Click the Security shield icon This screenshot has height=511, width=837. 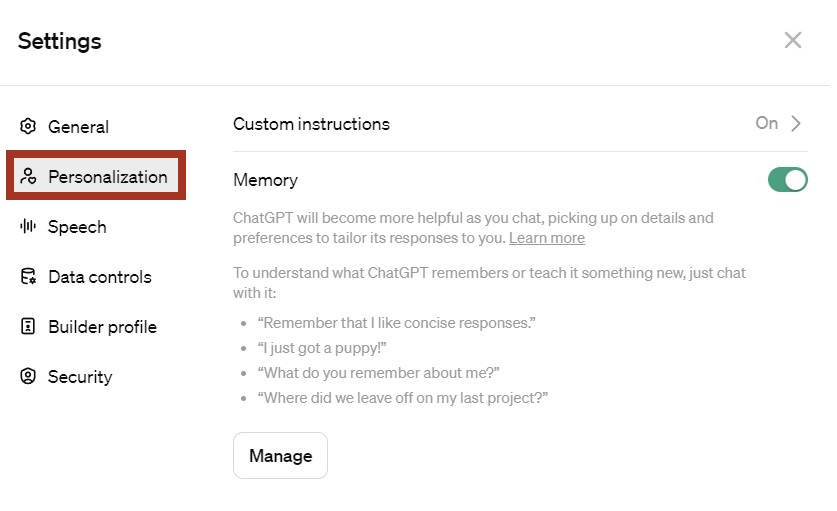[28, 377]
